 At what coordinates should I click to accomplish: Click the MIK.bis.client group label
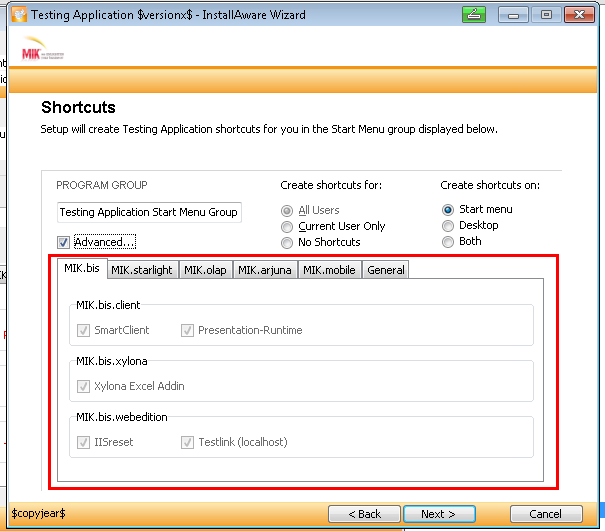[108, 305]
